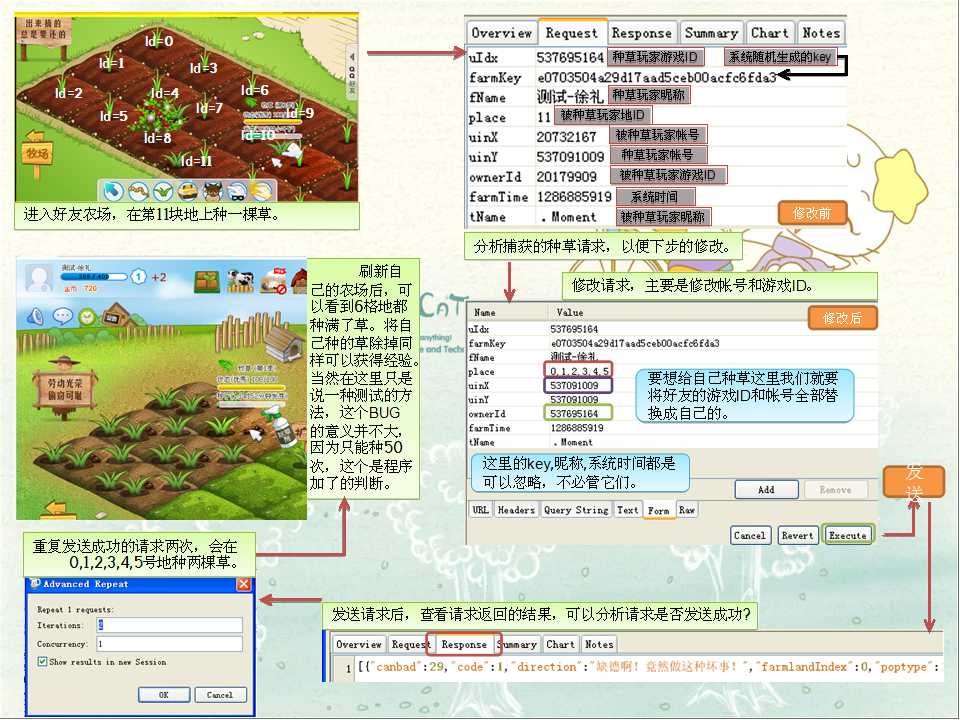Switch to the top Response tab
Image resolution: width=960 pixels, height=720 pixels.
pos(642,33)
